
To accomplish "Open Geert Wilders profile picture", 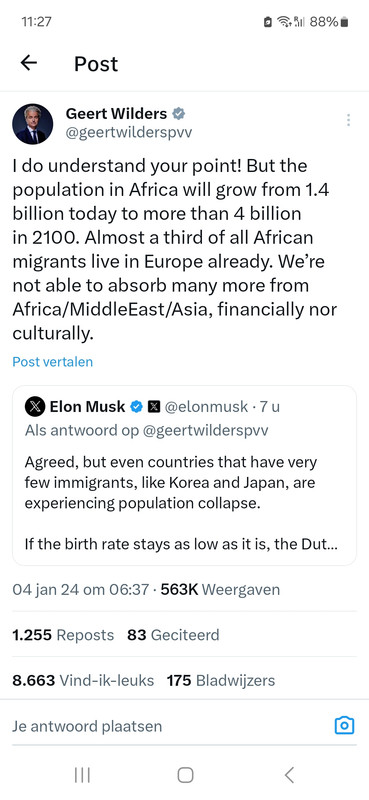I will tap(33, 124).
